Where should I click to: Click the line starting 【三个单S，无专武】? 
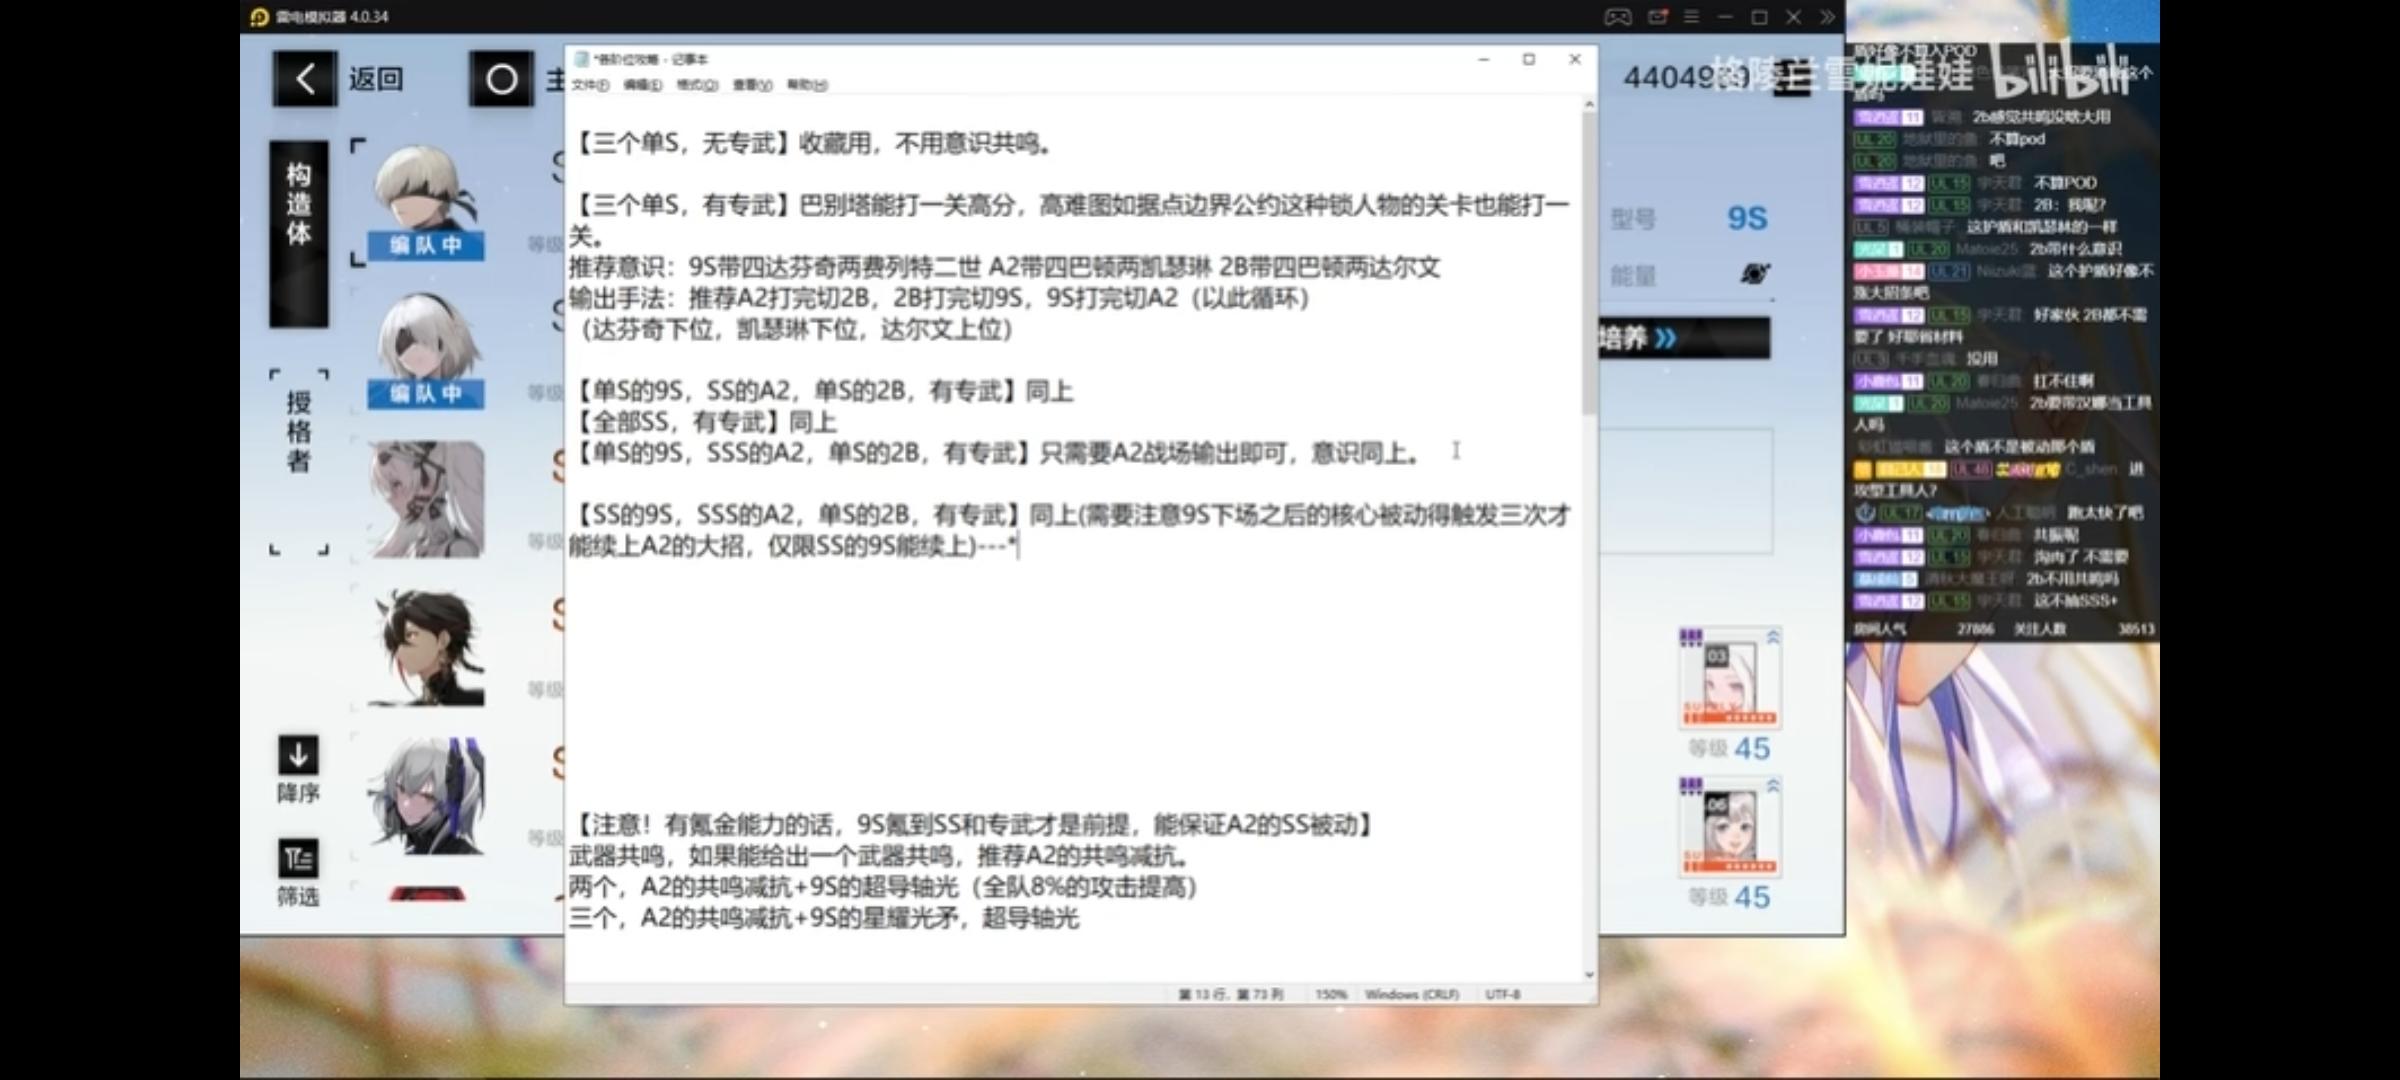tap(812, 144)
